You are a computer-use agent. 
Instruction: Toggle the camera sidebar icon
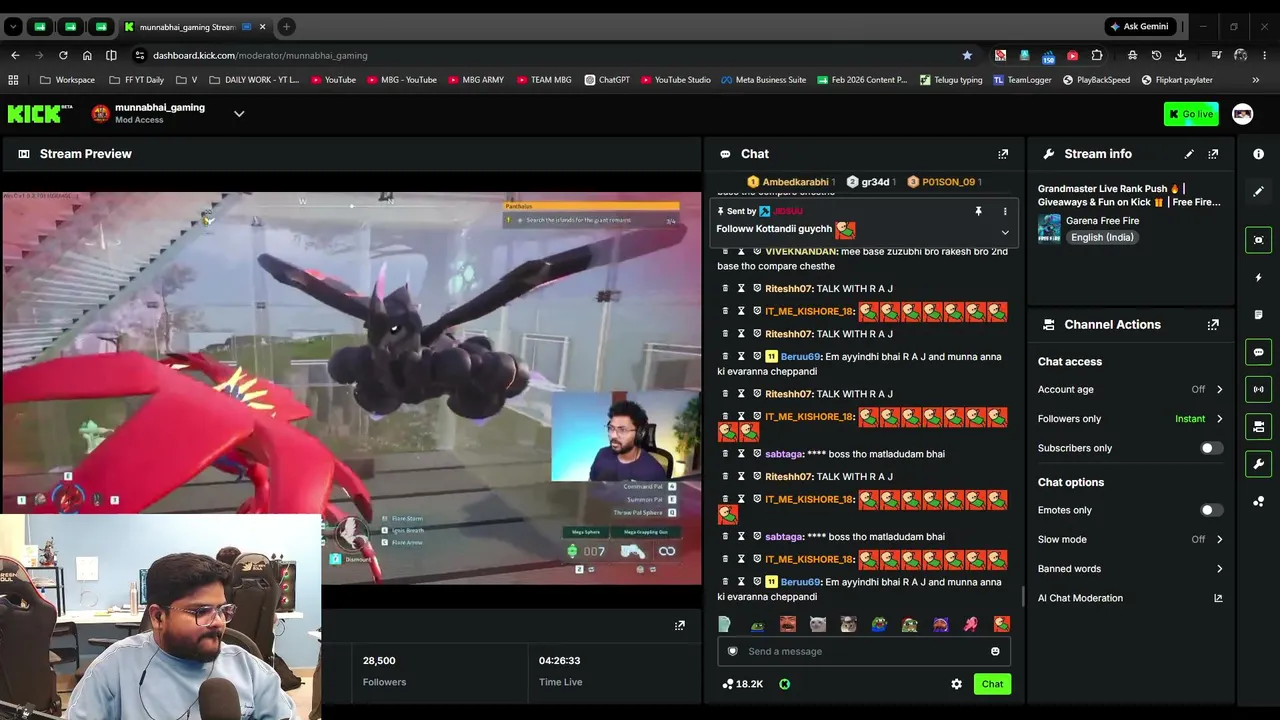coord(1258,427)
